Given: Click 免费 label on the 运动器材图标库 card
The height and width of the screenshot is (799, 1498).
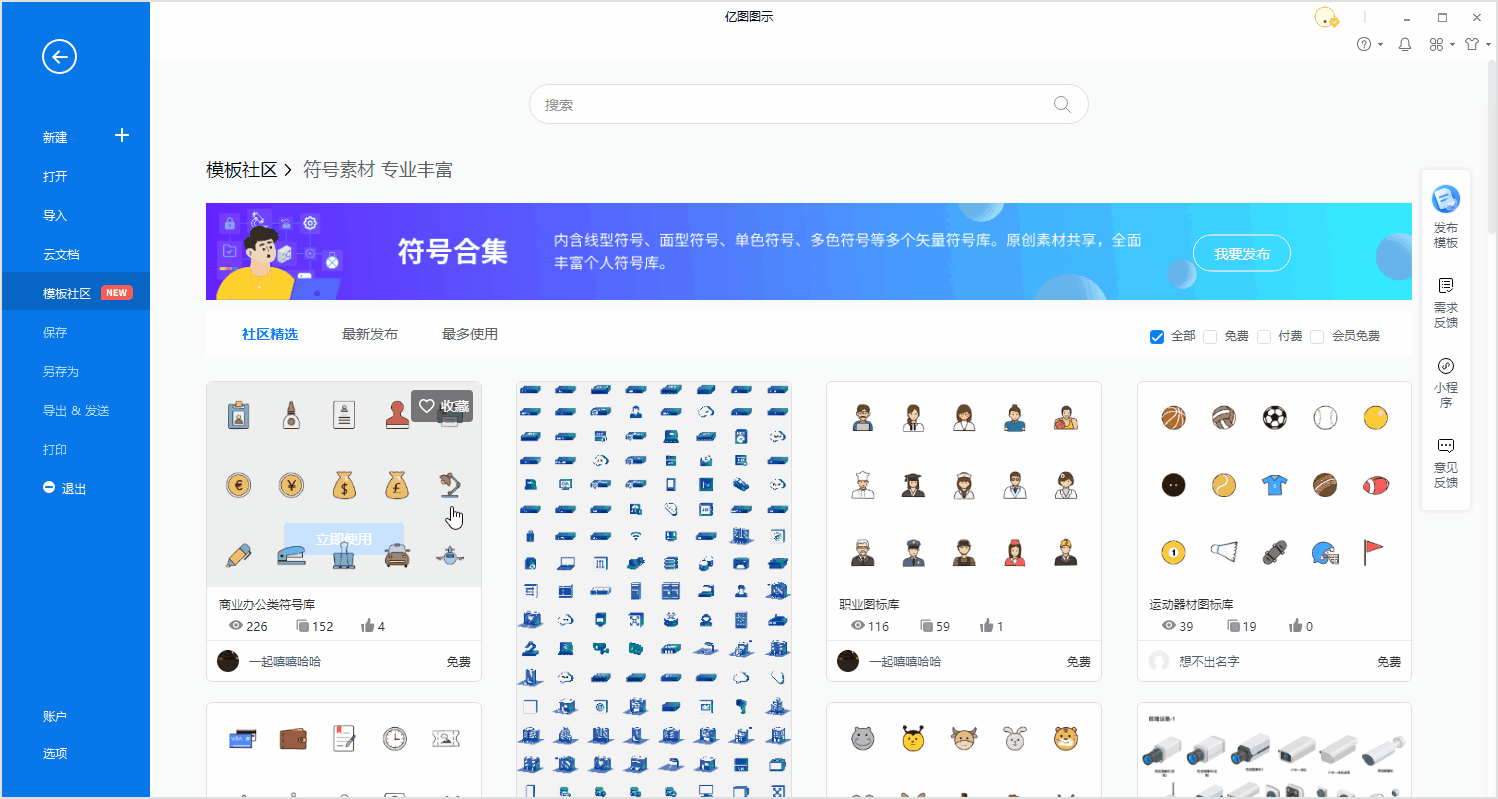Looking at the screenshot, I should (x=1389, y=661).
